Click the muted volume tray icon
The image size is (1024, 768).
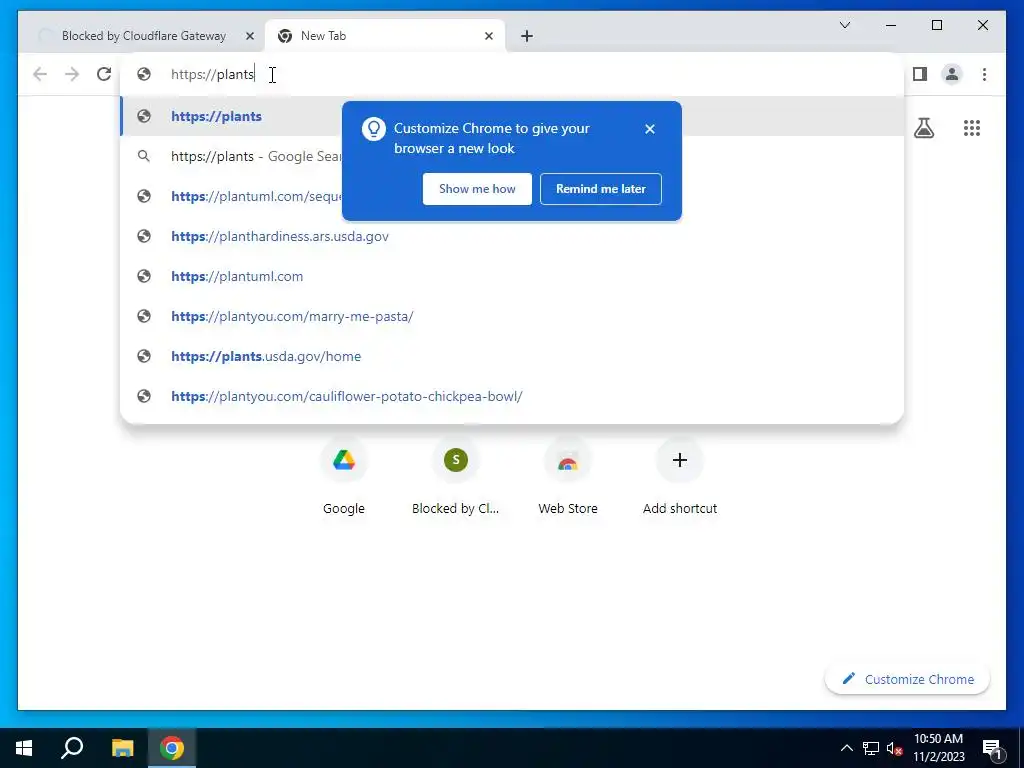click(x=894, y=748)
